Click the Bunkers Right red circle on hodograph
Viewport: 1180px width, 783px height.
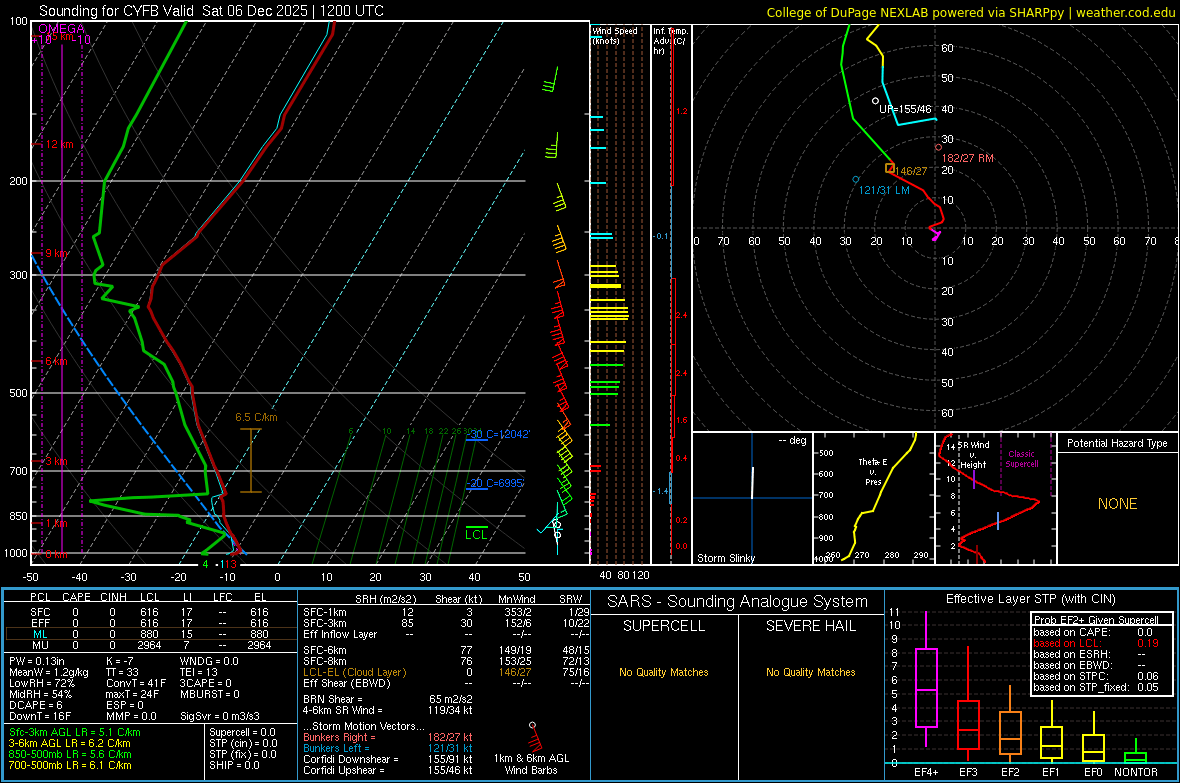click(938, 147)
